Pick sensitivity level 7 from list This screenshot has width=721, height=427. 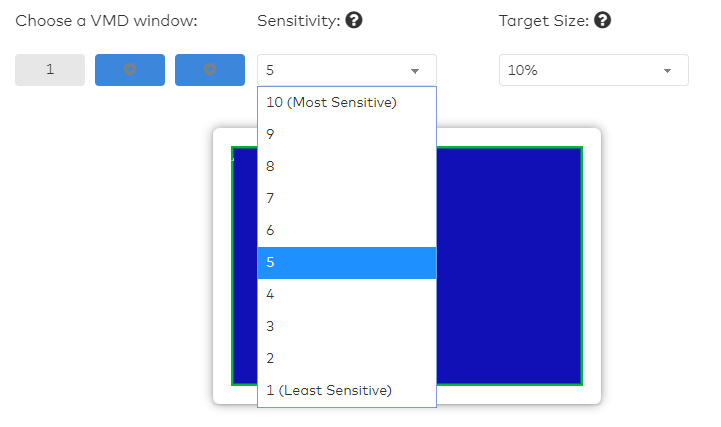click(x=346, y=198)
